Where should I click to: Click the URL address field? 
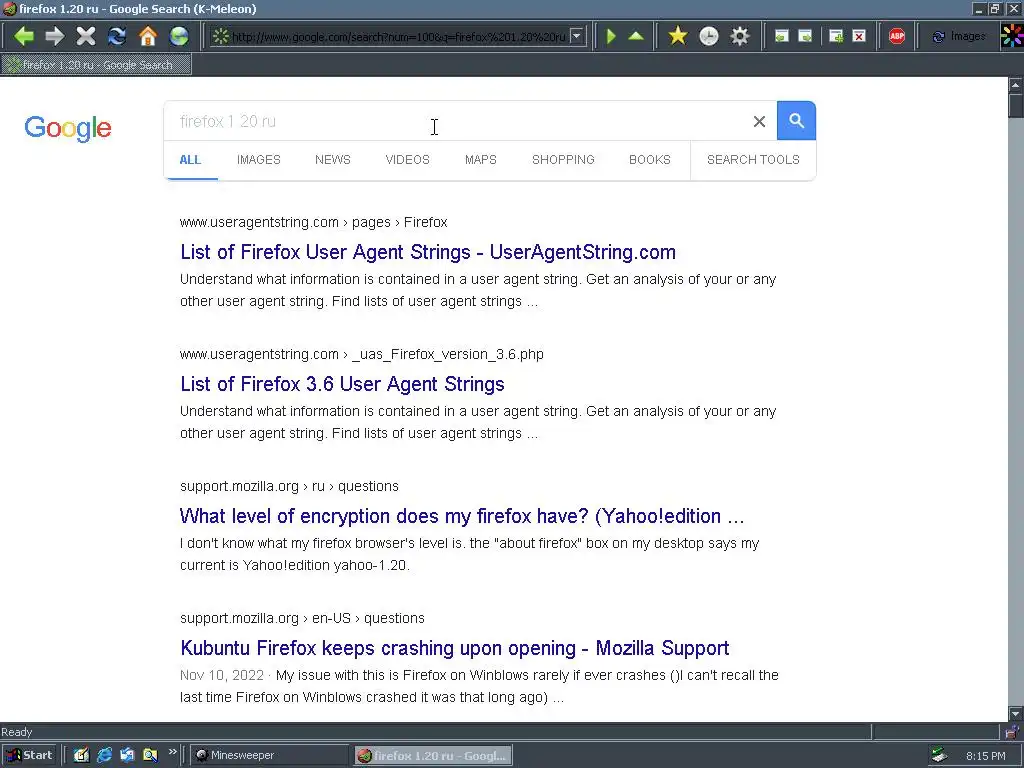pyautogui.click(x=398, y=37)
